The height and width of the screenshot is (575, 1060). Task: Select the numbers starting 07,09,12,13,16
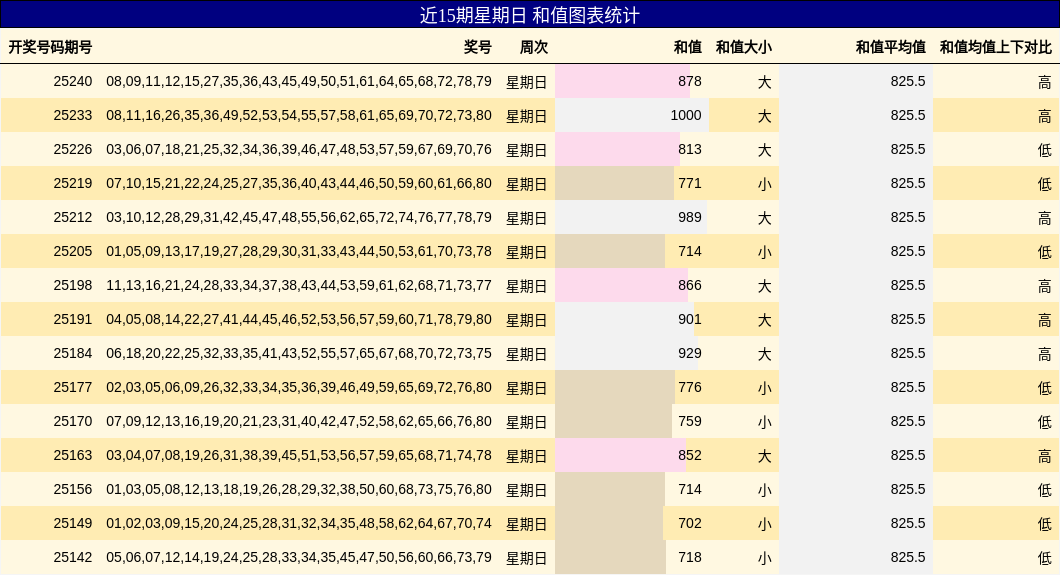299,422
